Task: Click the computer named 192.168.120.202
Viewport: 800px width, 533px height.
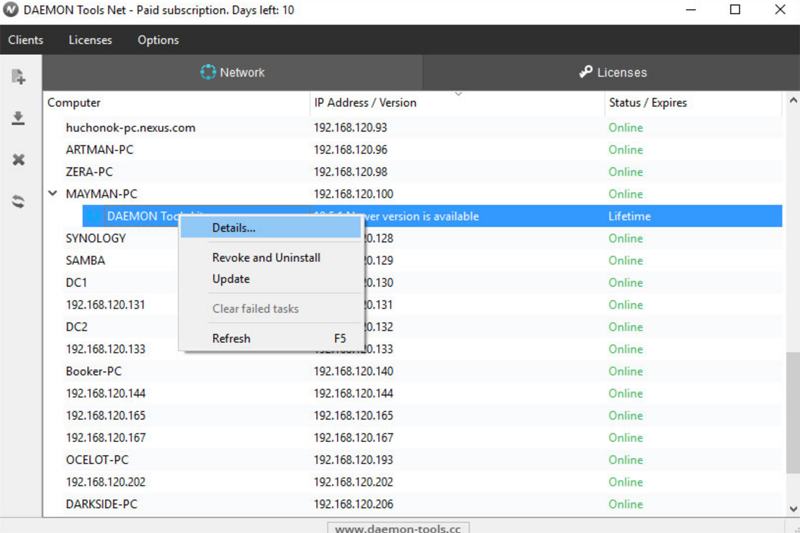Action: pyautogui.click(x=106, y=482)
